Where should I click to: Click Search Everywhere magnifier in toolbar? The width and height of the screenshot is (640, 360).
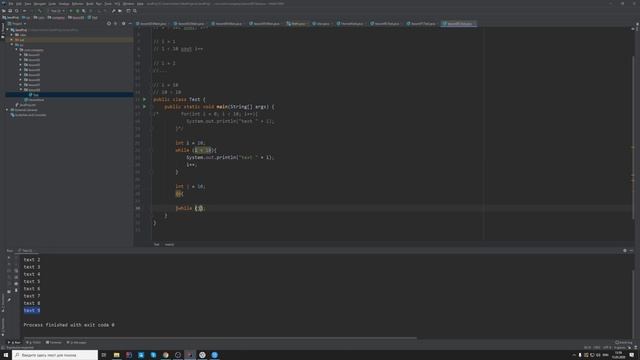135,11
